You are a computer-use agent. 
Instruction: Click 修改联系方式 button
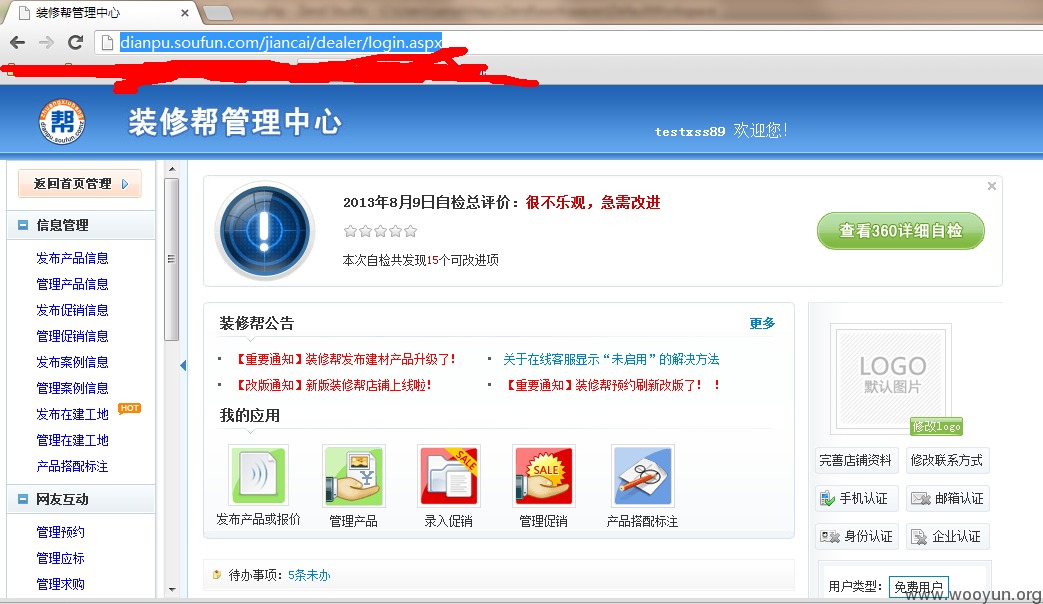(947, 460)
